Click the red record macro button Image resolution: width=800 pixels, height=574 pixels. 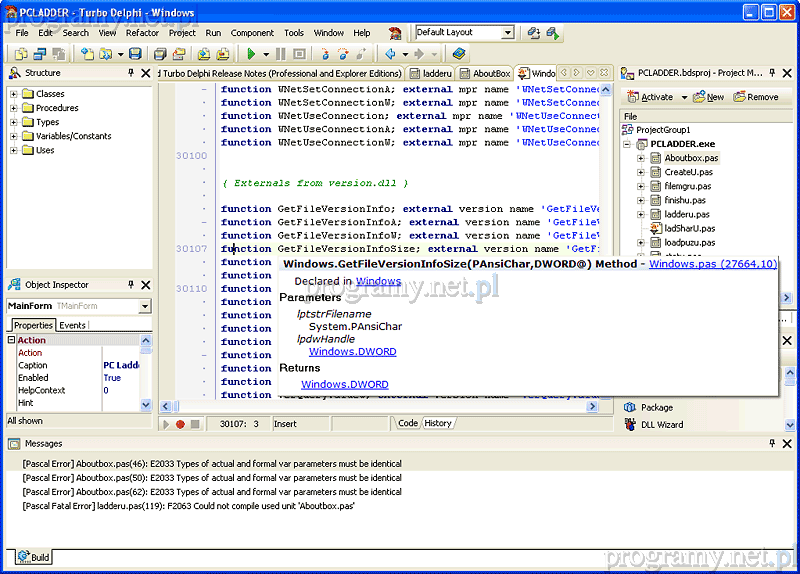click(180, 424)
